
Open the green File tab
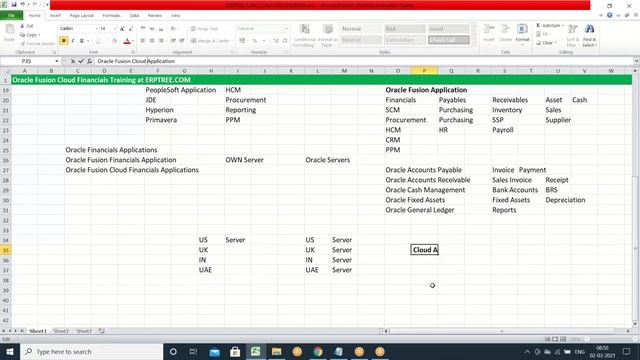coord(11,16)
